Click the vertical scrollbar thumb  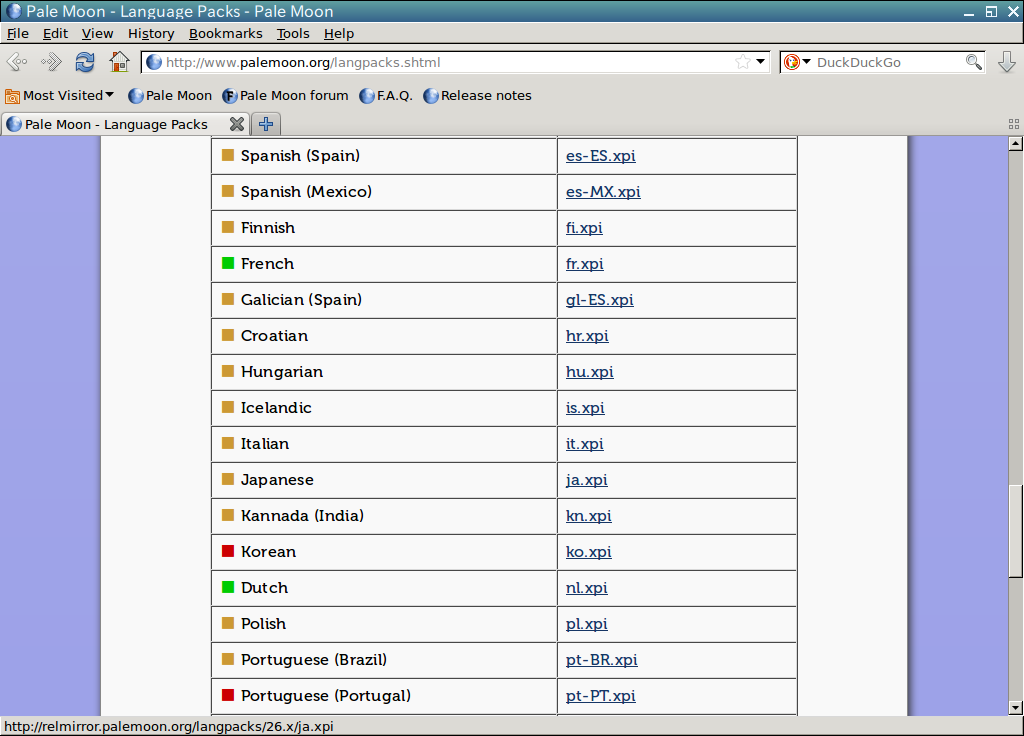[x=1016, y=531]
